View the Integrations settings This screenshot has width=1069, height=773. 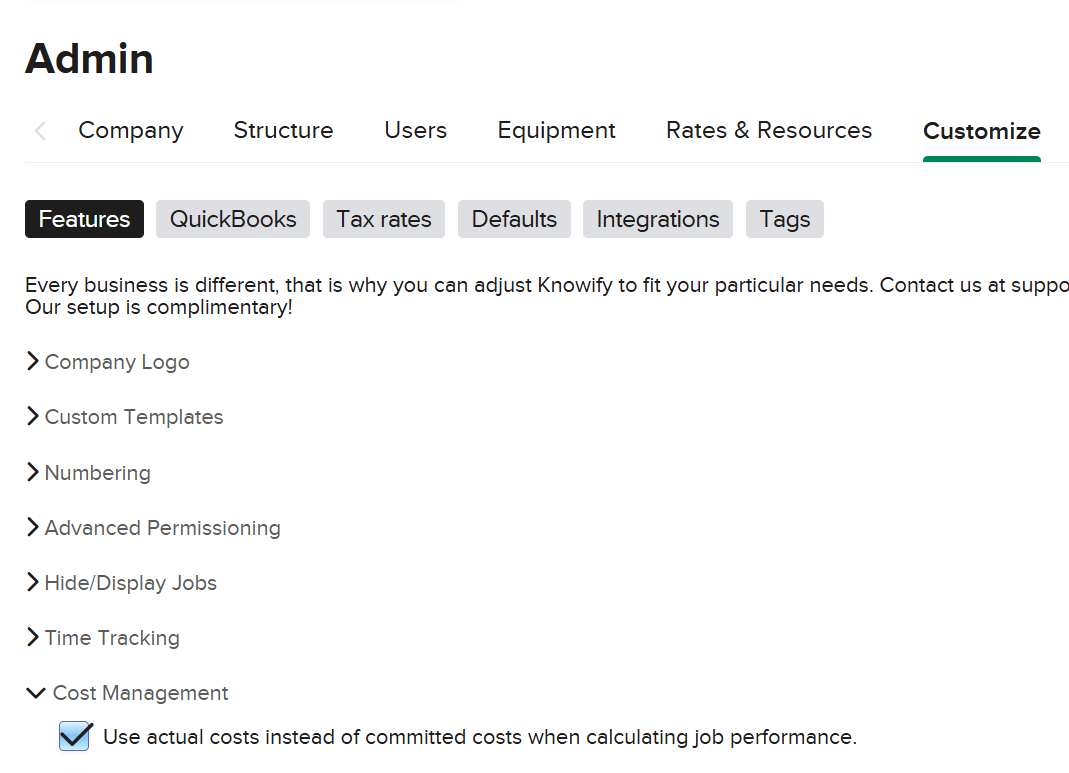[x=658, y=219]
